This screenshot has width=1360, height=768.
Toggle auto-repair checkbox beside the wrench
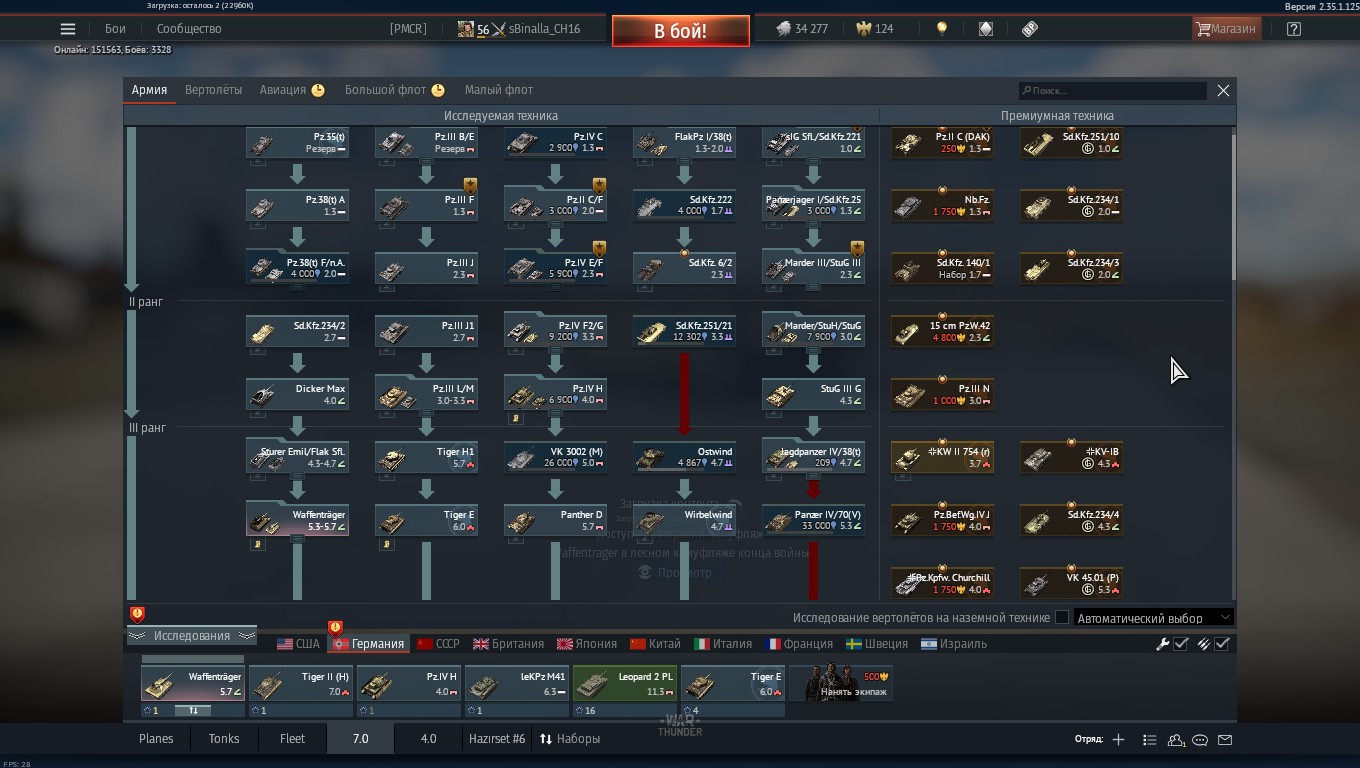click(1181, 644)
